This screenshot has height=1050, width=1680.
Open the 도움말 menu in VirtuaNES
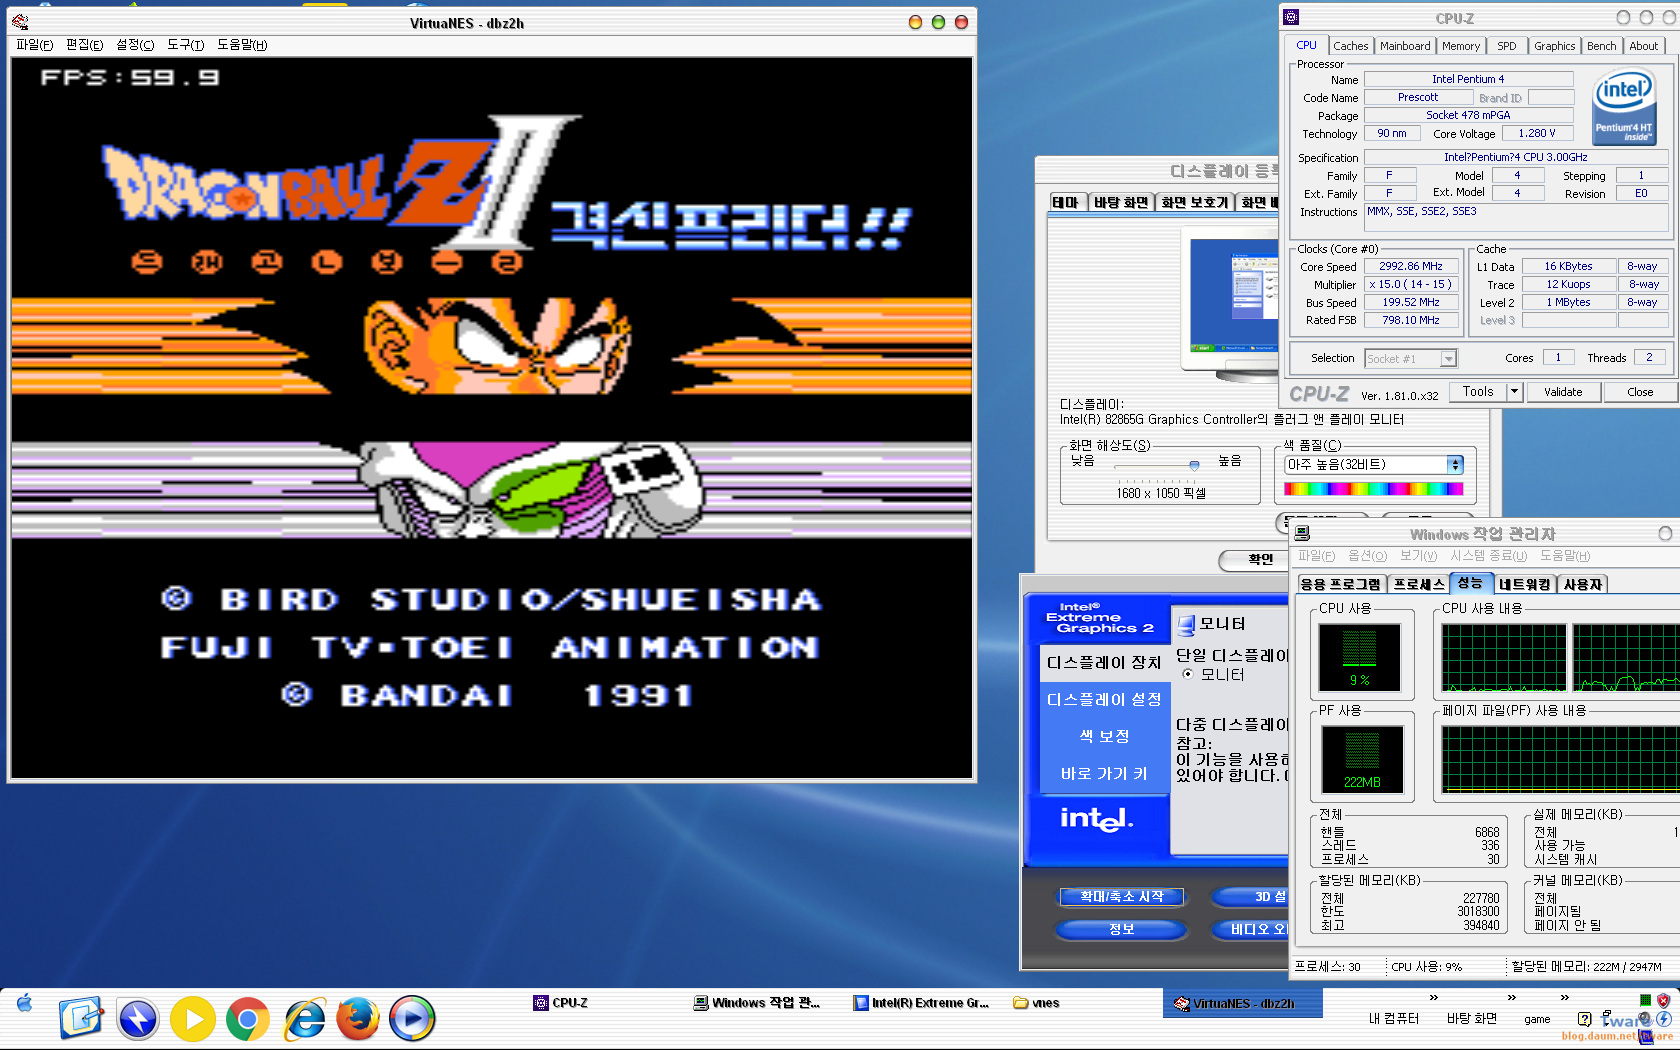pyautogui.click(x=242, y=45)
